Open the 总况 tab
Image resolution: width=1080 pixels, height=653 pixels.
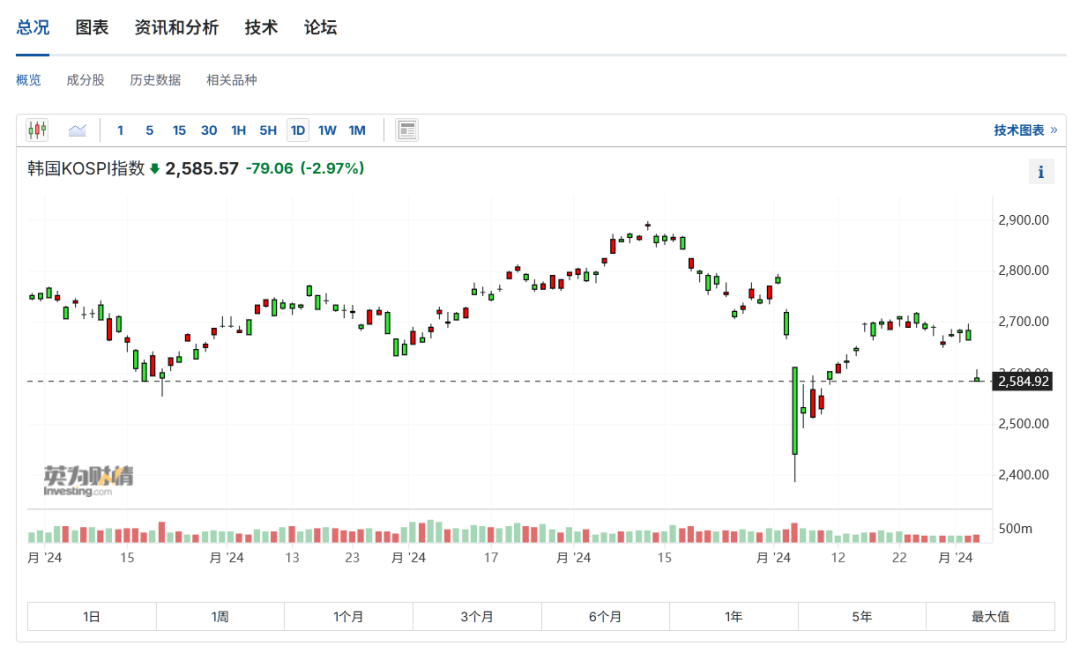pyautogui.click(x=32, y=28)
